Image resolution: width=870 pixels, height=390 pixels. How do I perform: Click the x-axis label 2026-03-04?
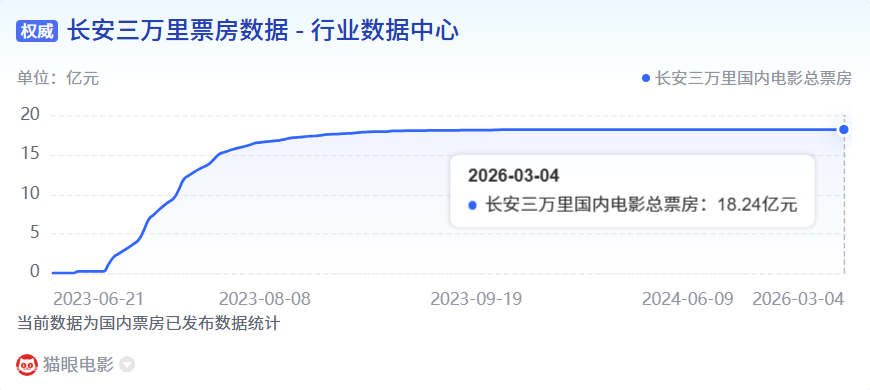(x=798, y=299)
